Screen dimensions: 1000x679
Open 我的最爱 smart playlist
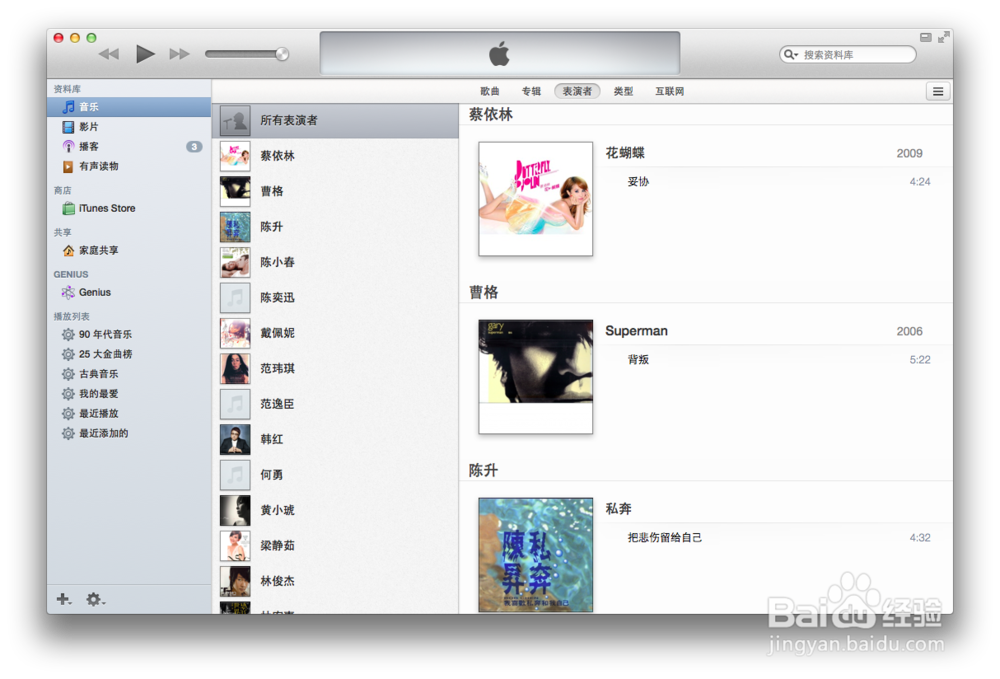pos(129,393)
